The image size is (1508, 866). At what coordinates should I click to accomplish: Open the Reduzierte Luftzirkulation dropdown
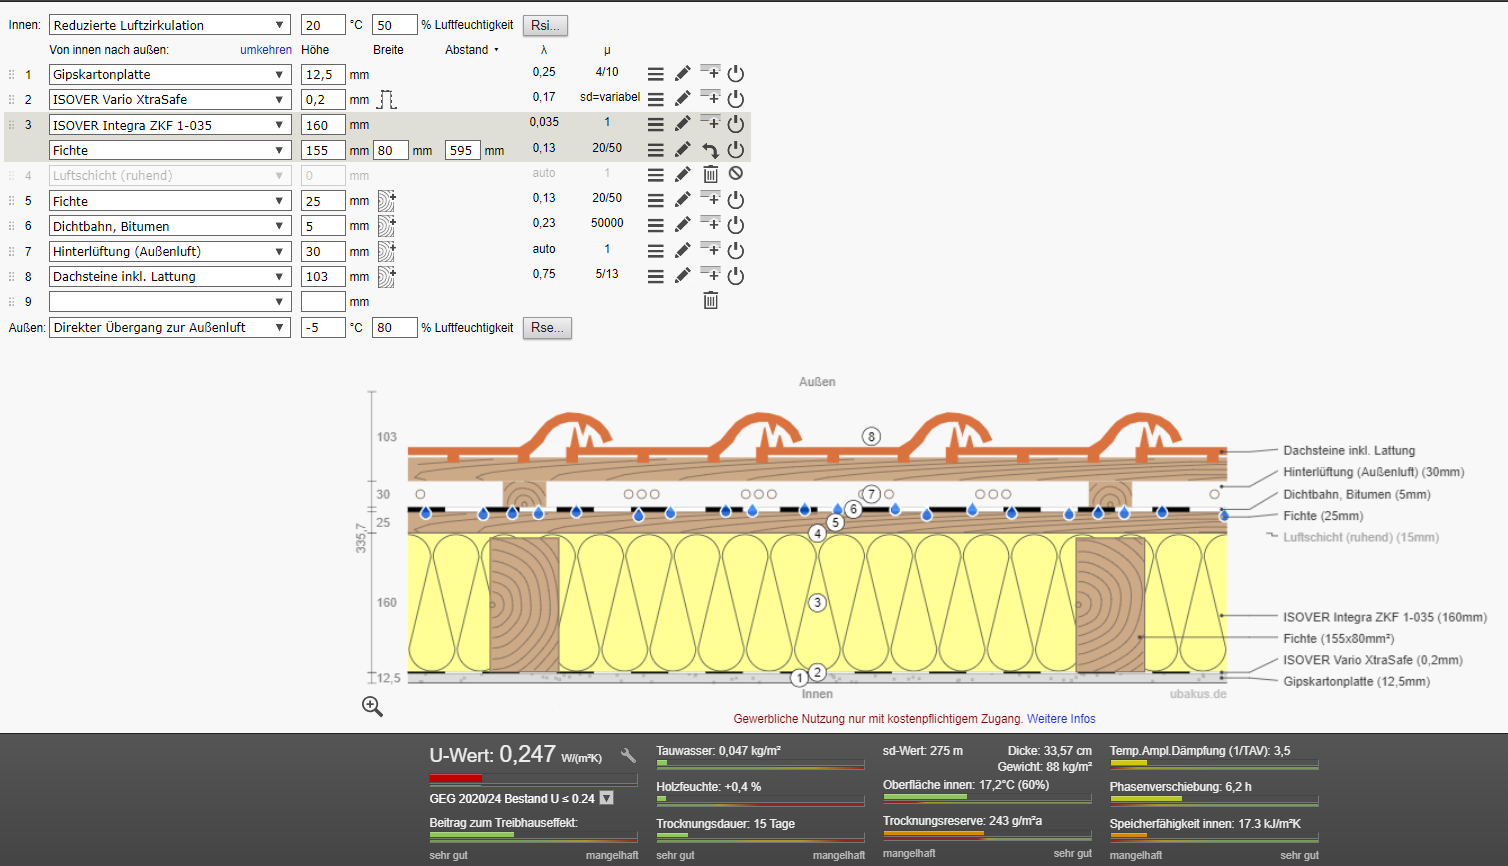pos(169,25)
